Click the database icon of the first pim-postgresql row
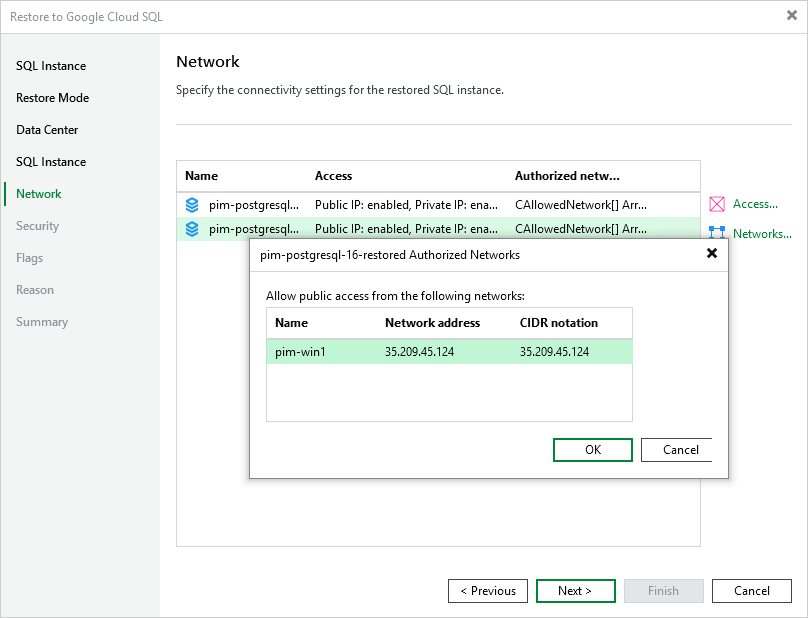The width and height of the screenshot is (808, 618). click(192, 205)
